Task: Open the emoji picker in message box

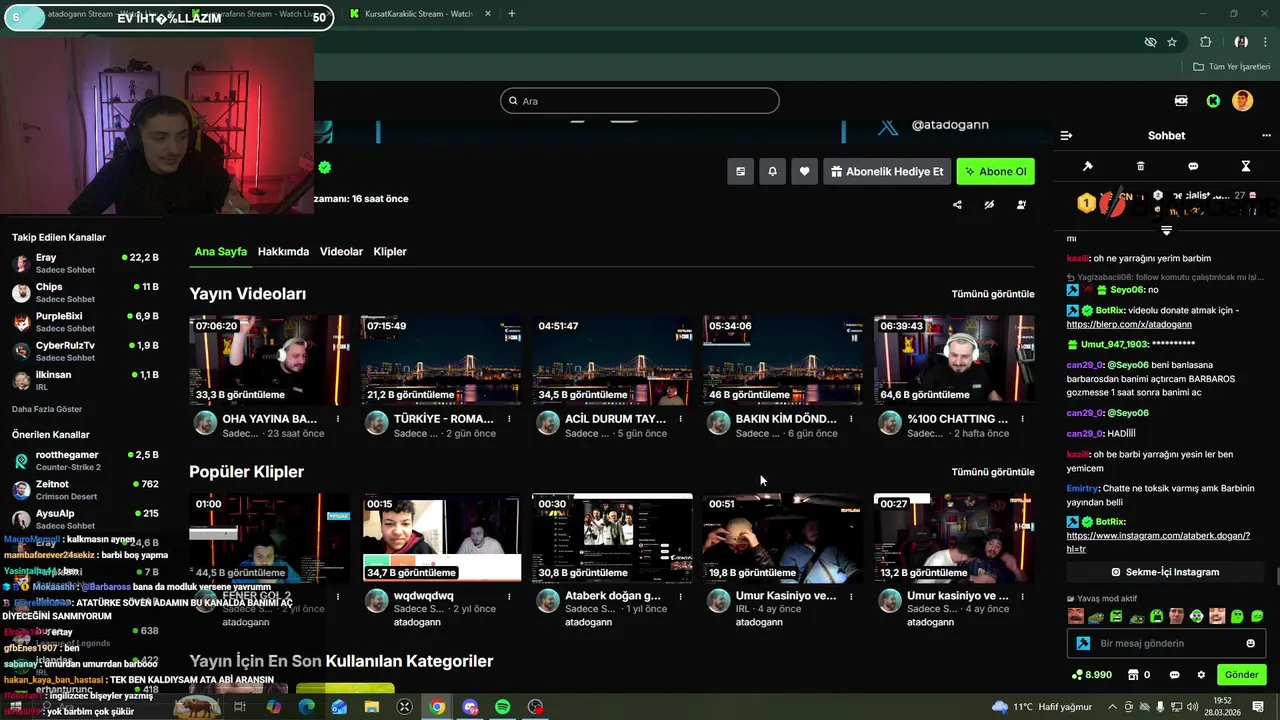Action: coord(1250,643)
